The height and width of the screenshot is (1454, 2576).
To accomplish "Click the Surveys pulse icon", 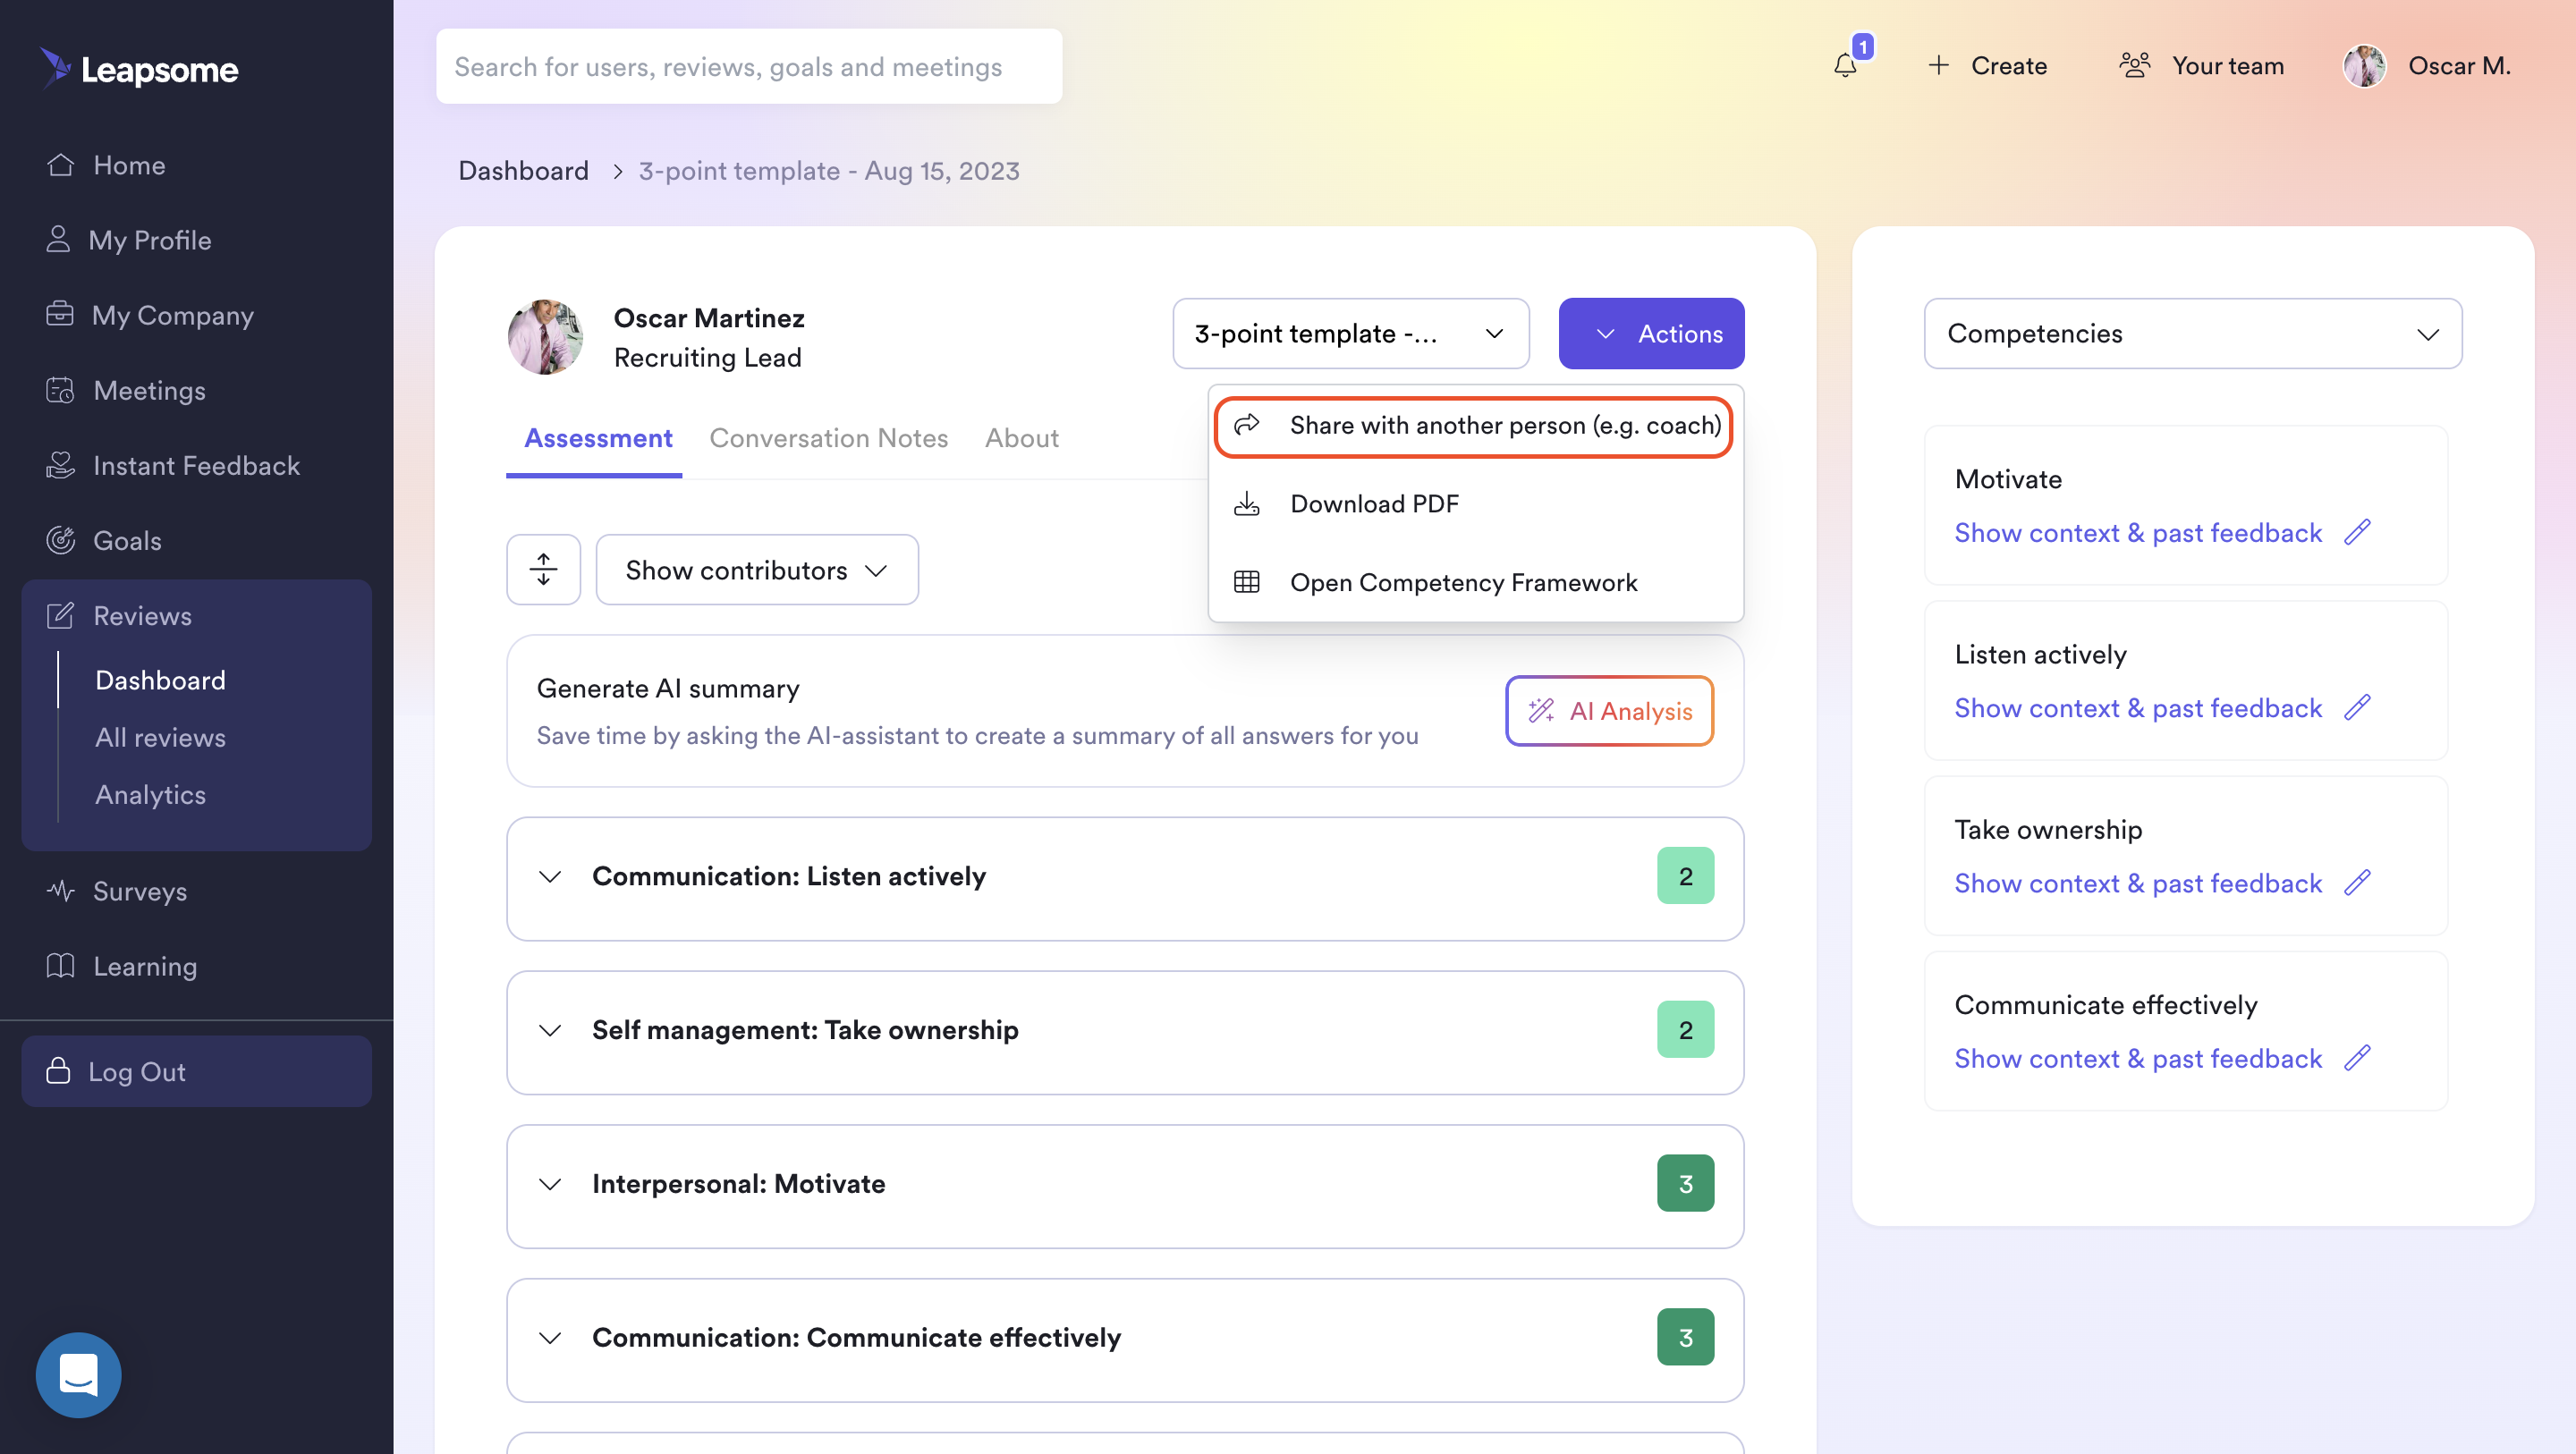I will [60, 890].
